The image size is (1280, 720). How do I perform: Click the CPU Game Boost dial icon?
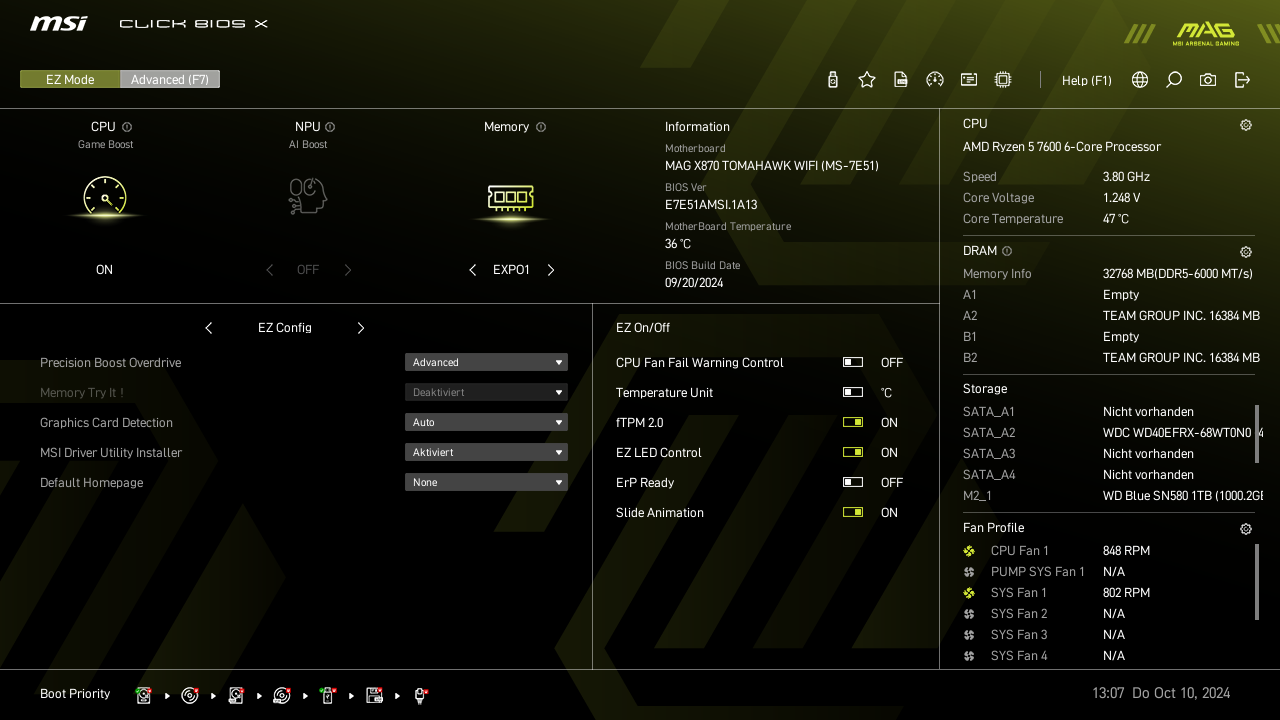(x=105, y=197)
